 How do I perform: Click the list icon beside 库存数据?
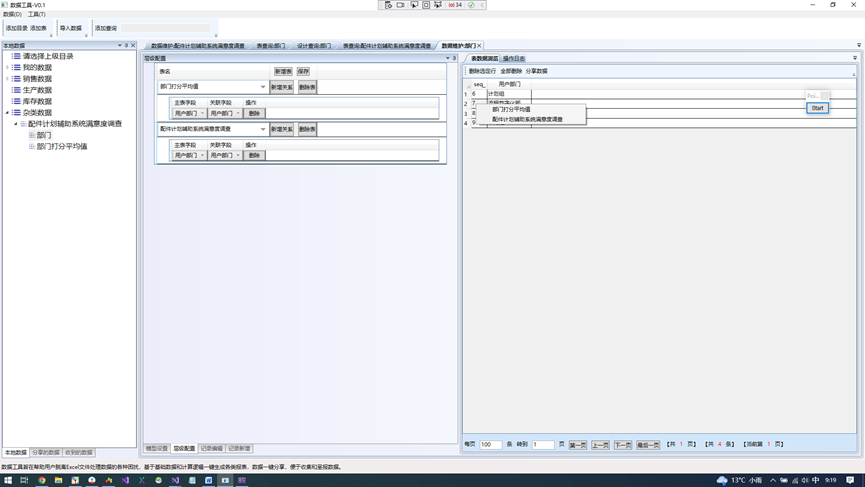[x=17, y=101]
